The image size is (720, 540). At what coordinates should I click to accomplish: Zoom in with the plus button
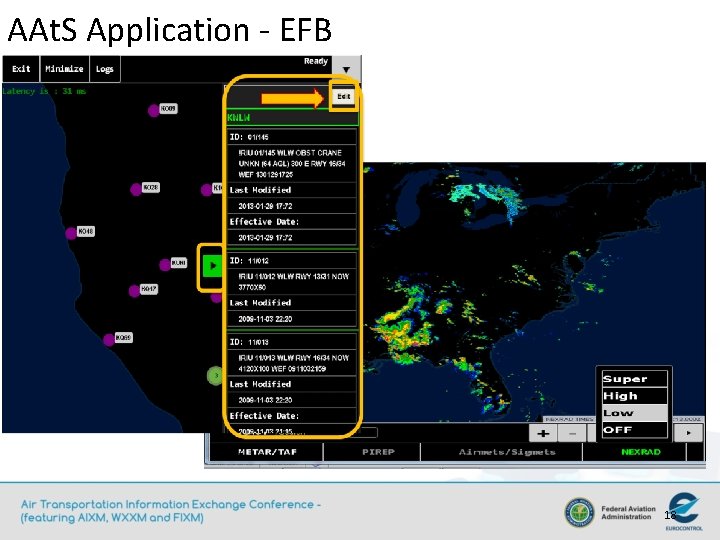[x=543, y=433]
